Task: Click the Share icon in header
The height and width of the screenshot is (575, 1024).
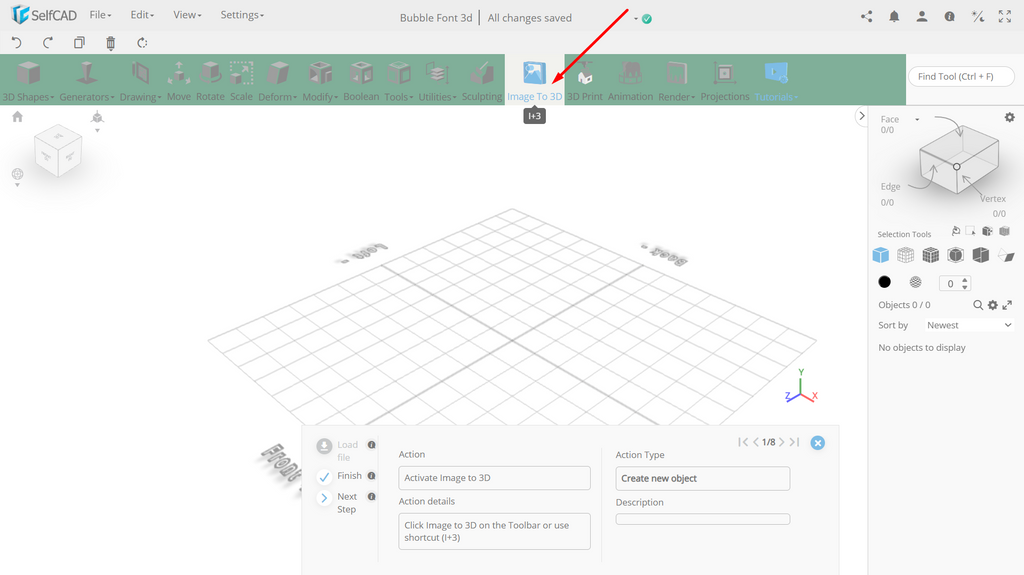Action: 867,17
